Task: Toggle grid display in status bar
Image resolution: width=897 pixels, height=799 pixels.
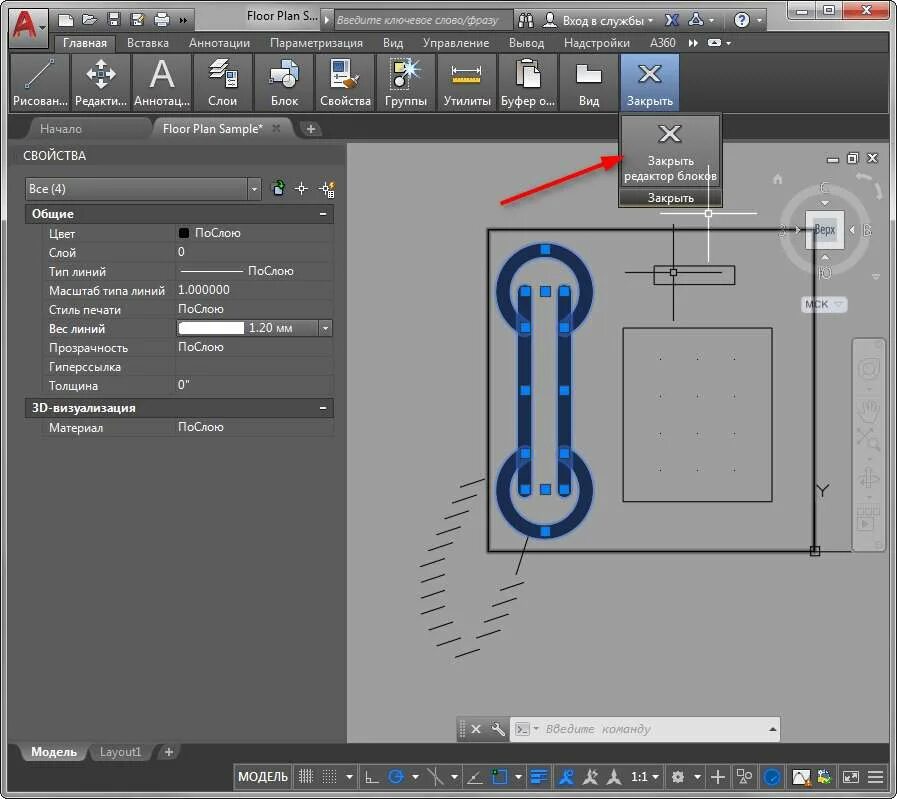Action: (306, 776)
